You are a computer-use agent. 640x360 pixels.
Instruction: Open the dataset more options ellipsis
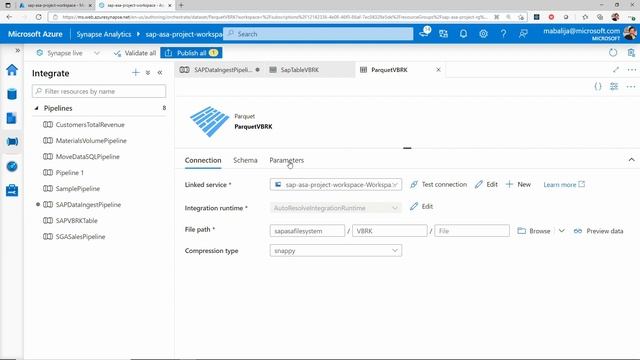pyautogui.click(x=631, y=87)
